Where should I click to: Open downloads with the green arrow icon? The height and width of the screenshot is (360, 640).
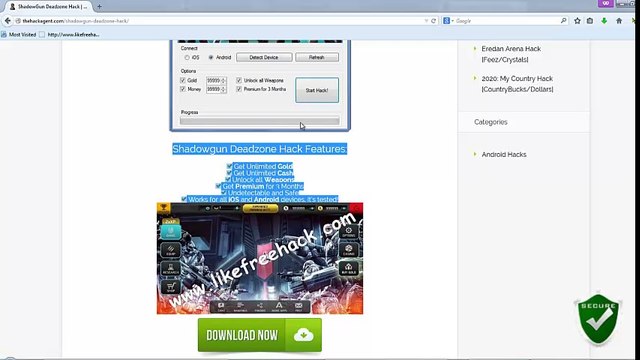(604, 20)
